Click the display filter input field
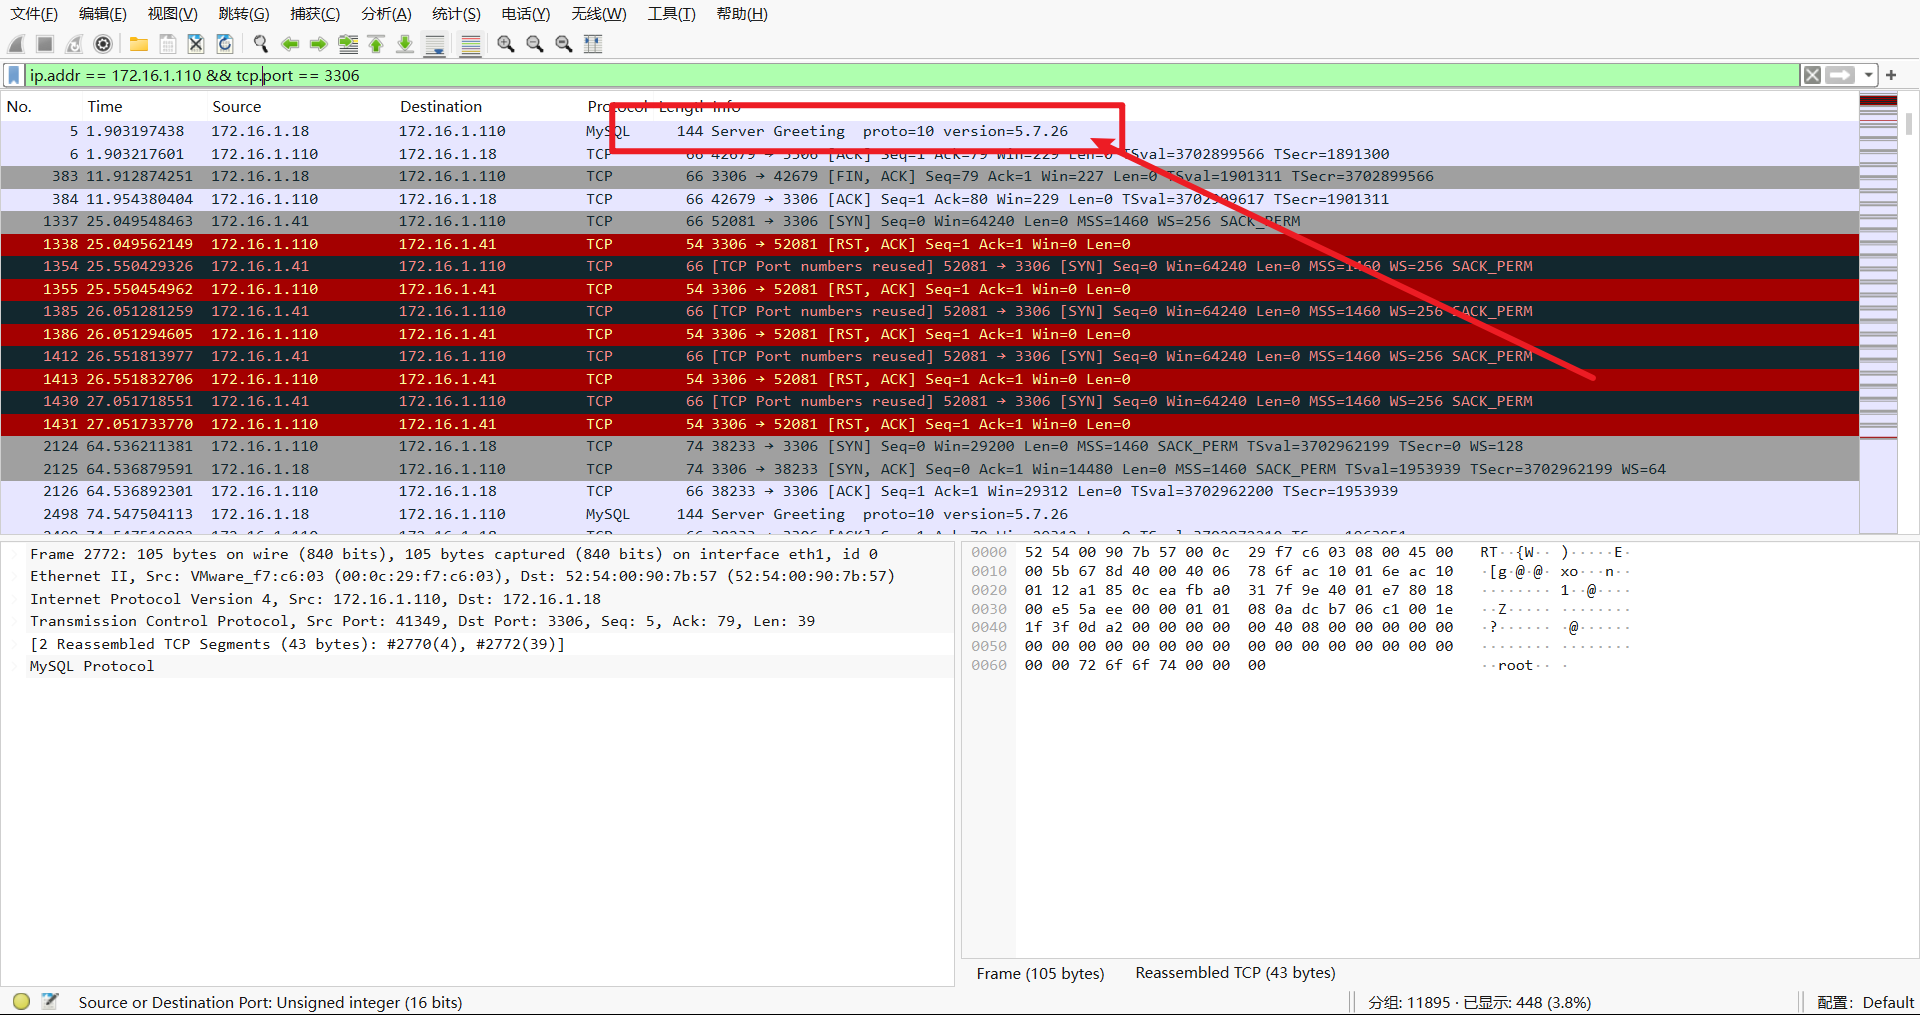The image size is (1920, 1015). (911, 75)
